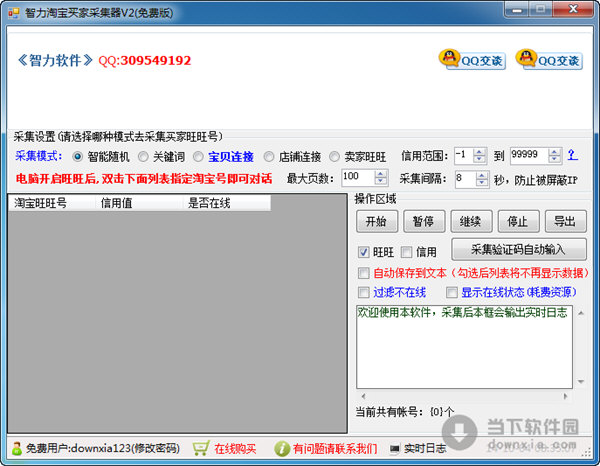
Task: Click the 开始 button
Action: [x=377, y=221]
